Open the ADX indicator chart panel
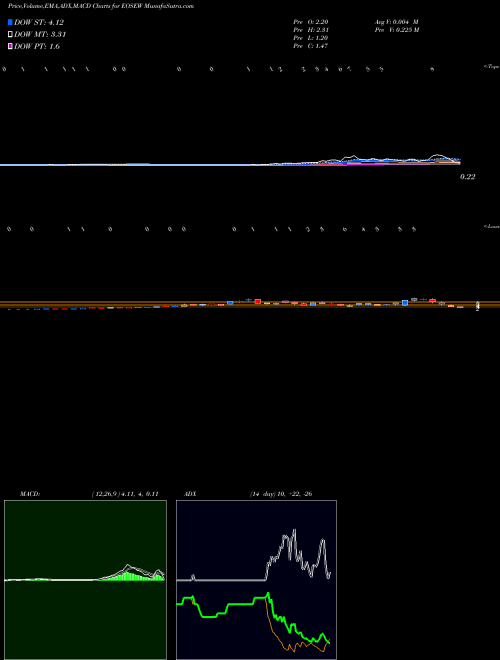Viewport: 500px width, 660px height. pyautogui.click(x=256, y=580)
